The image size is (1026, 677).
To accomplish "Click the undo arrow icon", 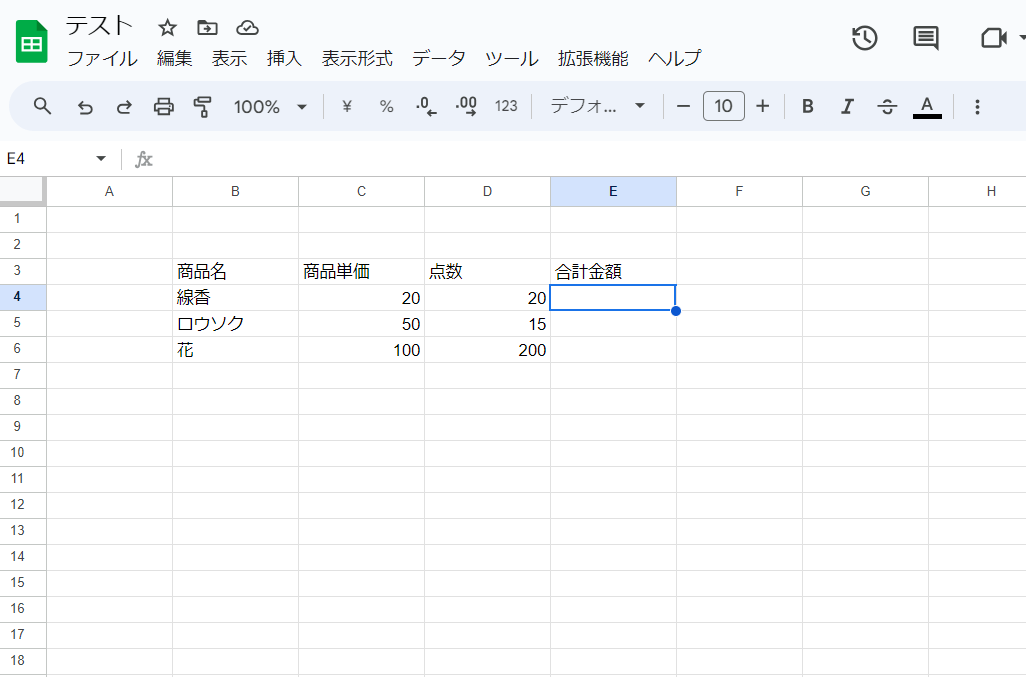I will click(x=85, y=106).
